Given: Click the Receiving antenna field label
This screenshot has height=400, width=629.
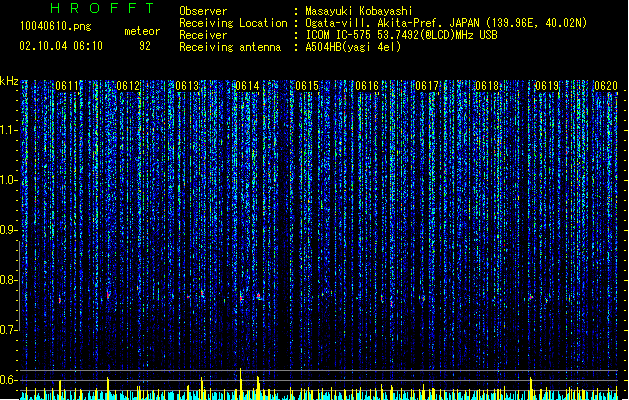Looking at the screenshot, I should pos(230,47).
